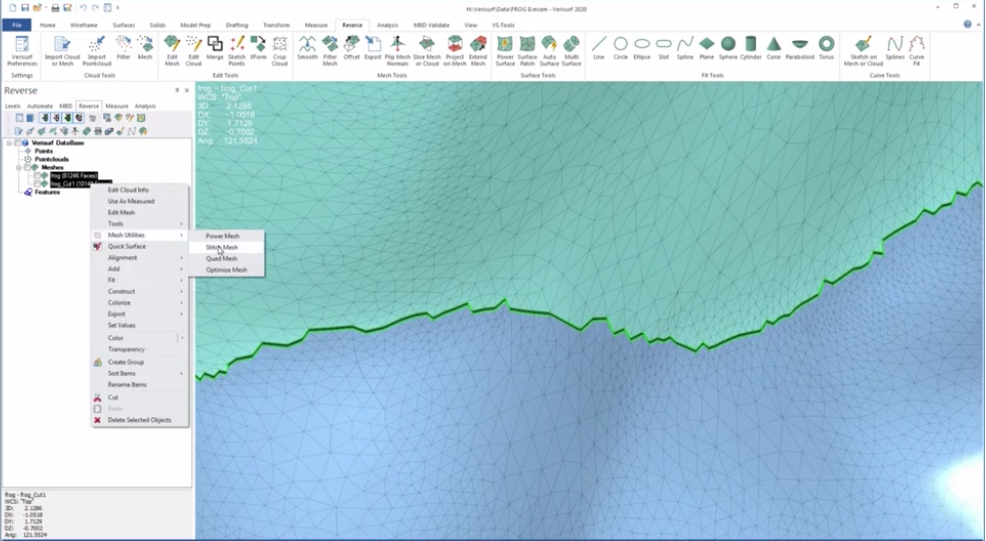Select the Extend Mesh tool
This screenshot has height=541, width=986.
[x=478, y=50]
